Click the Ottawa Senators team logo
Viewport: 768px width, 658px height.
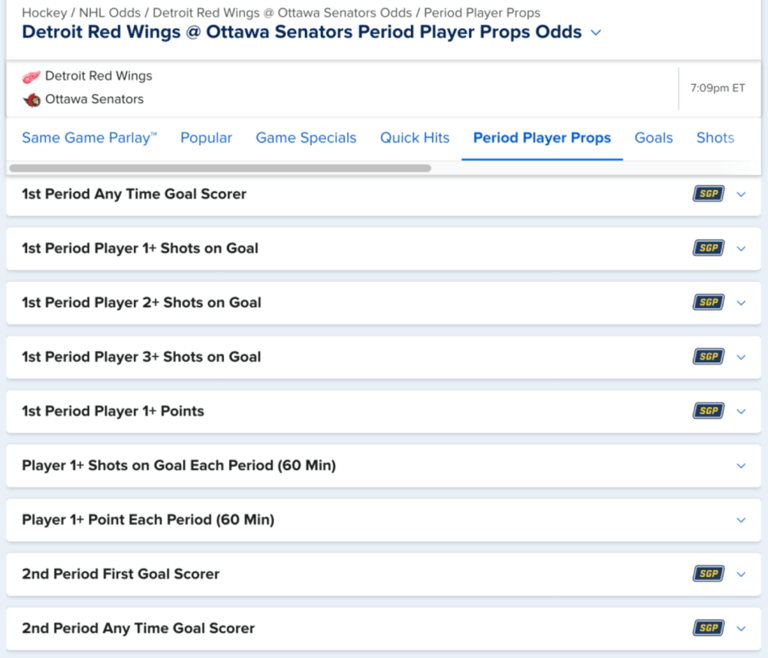click(x=32, y=100)
